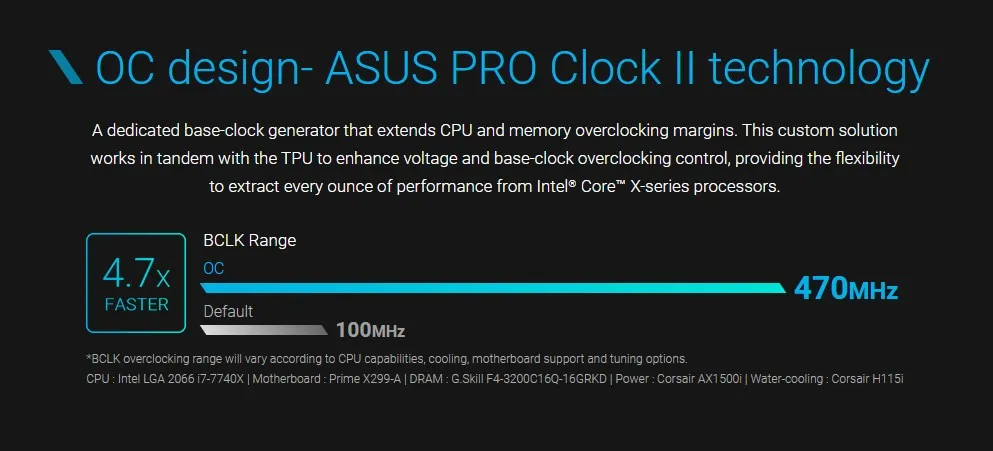This screenshot has width=993, height=451.
Task: Click the Default gray gradient bar
Action: click(x=263, y=330)
